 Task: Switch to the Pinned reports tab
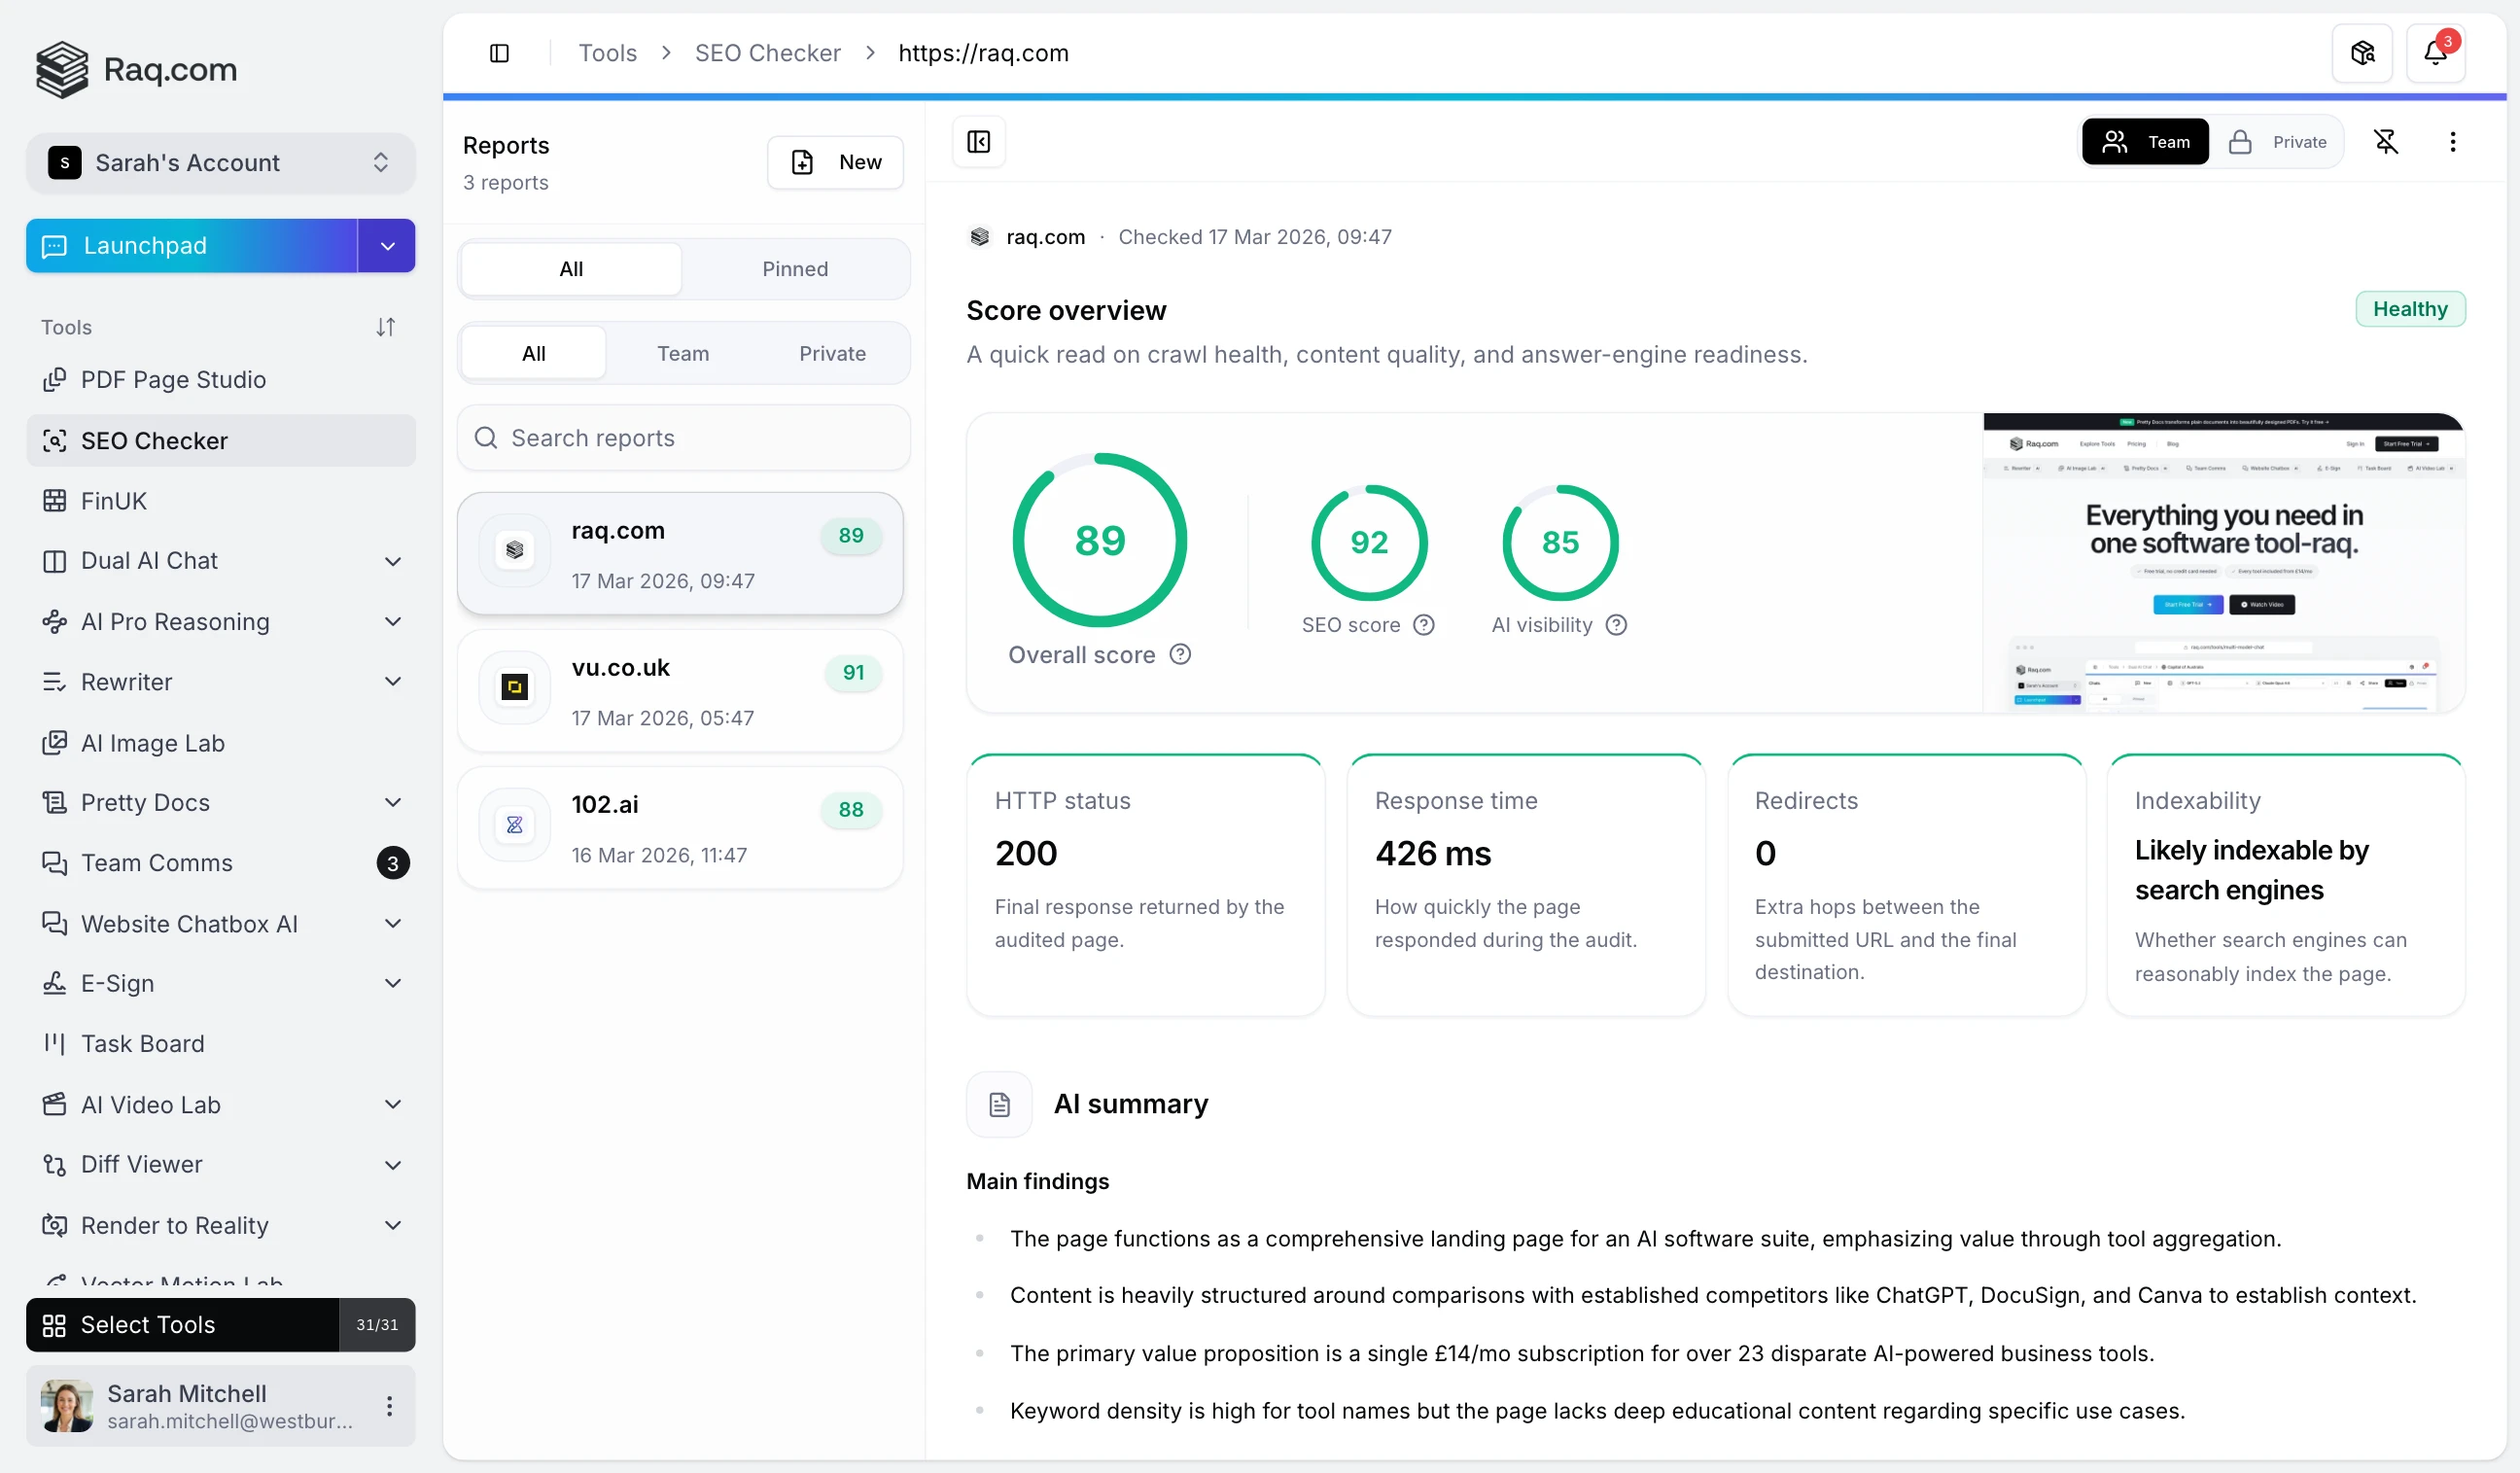795,268
